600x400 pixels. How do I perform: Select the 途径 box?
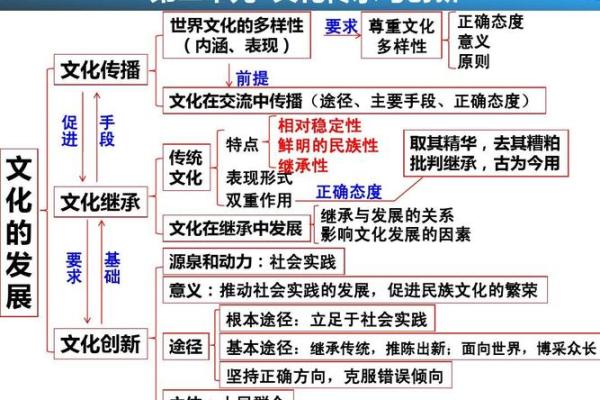186,346
